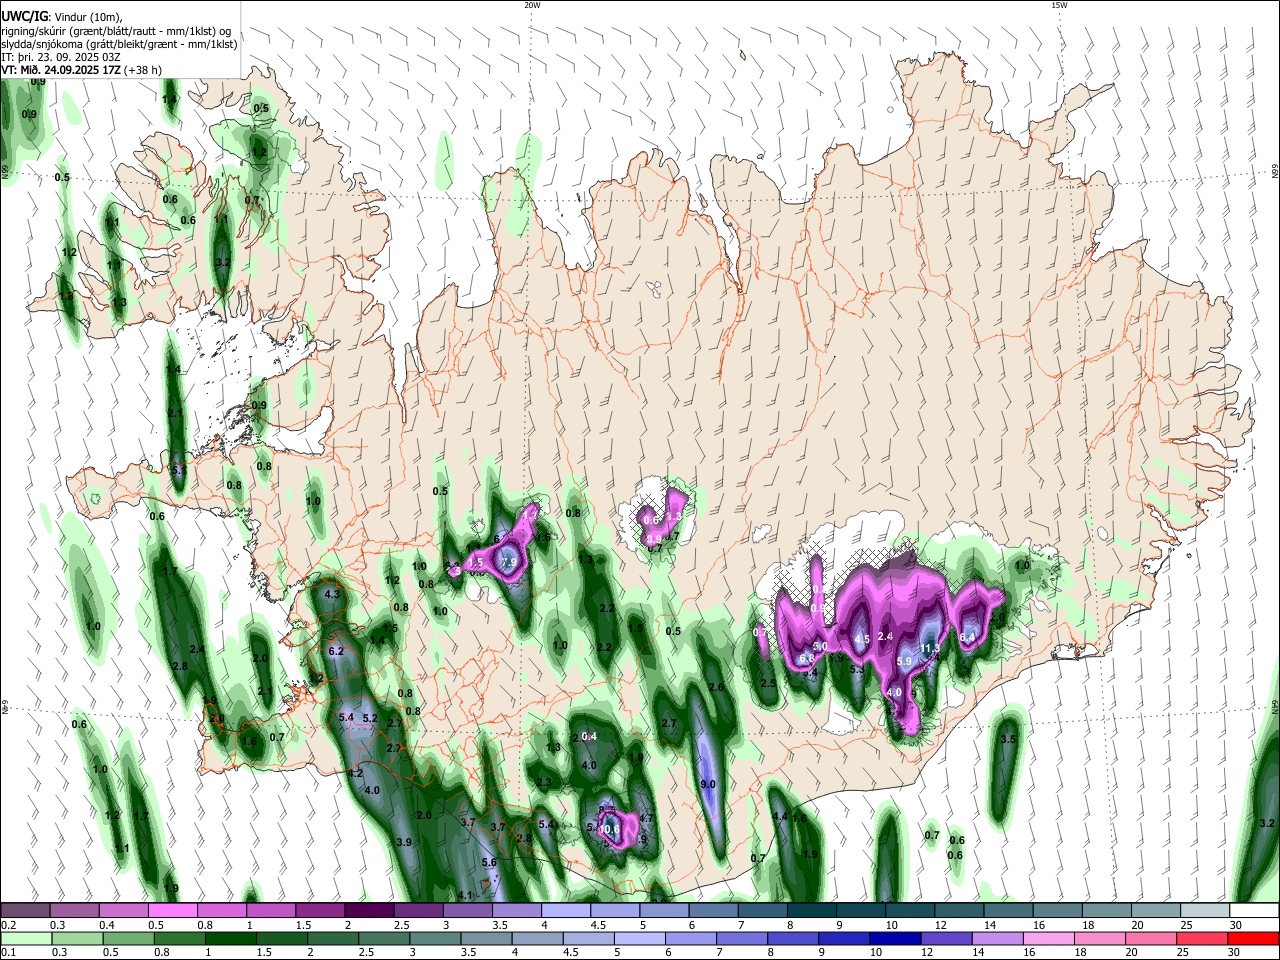Click the 'slydda/snjókoma' sleet legend description line
1280x960 pixels.
(119, 44)
